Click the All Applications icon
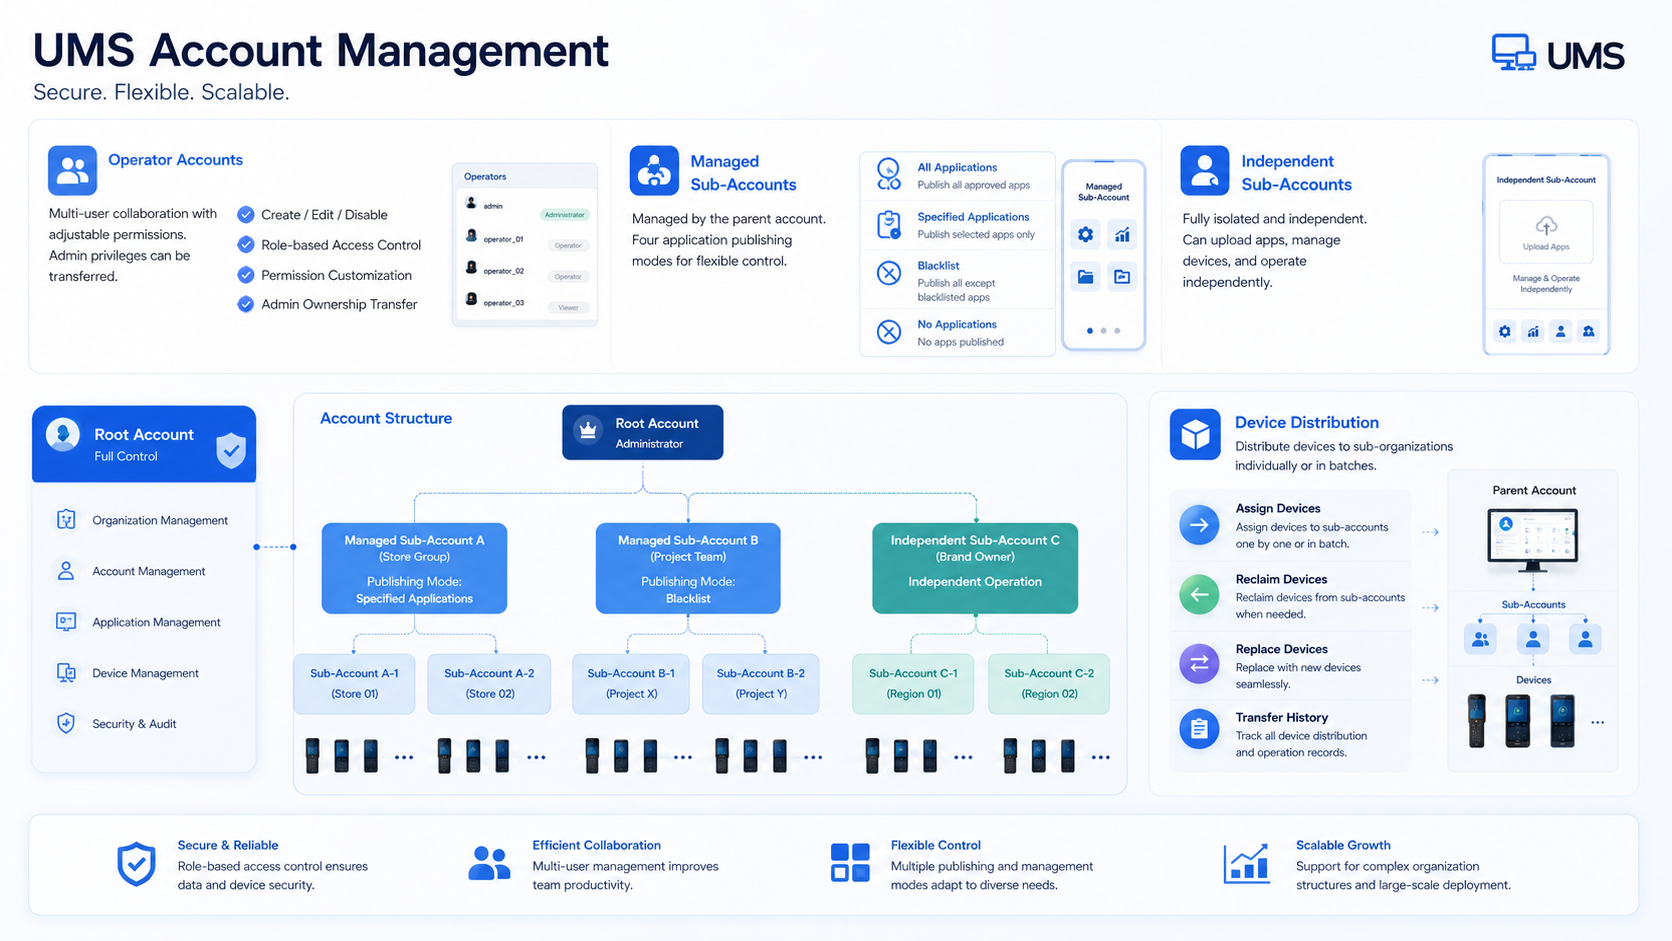1672x941 pixels. coord(888,175)
